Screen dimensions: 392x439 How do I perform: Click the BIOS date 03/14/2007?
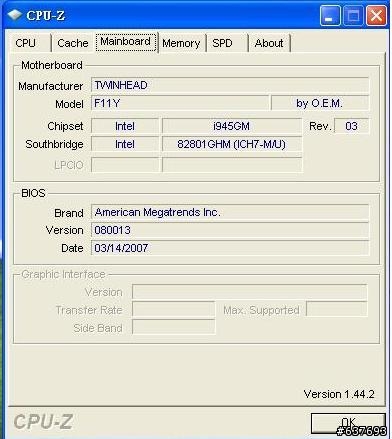(230, 248)
